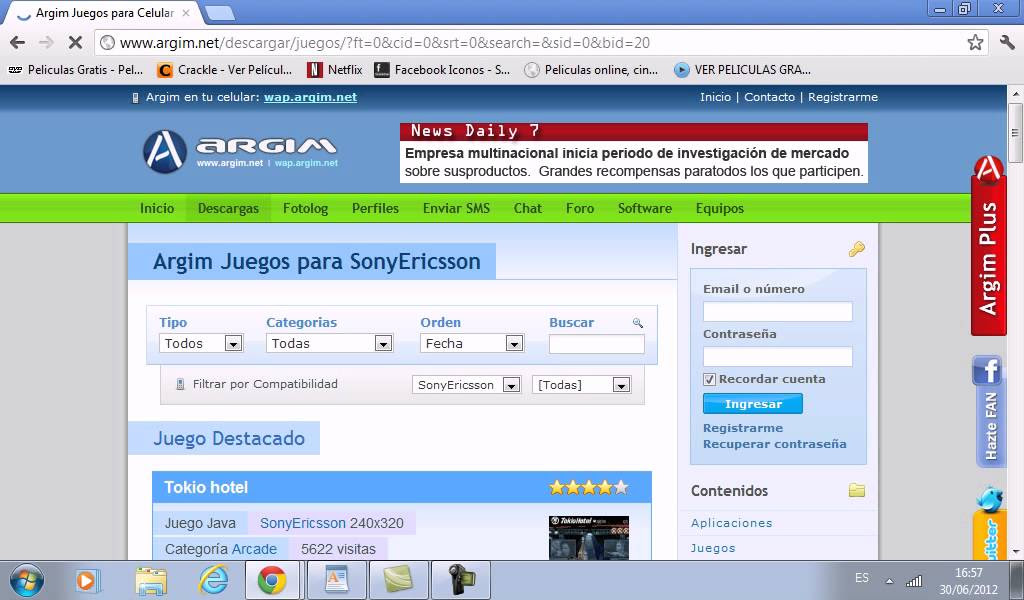The image size is (1024, 600).
Task: Open the Facebook Iconos bookmark
Action: click(442, 70)
